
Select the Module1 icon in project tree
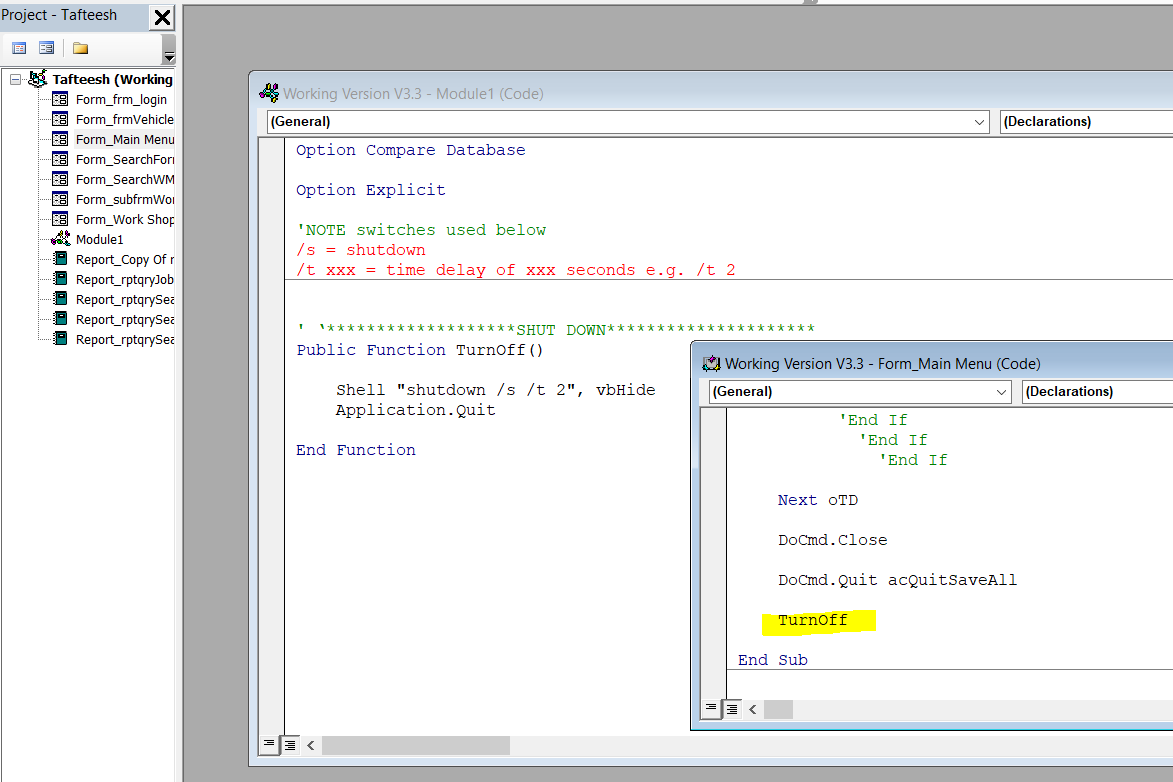coord(60,239)
